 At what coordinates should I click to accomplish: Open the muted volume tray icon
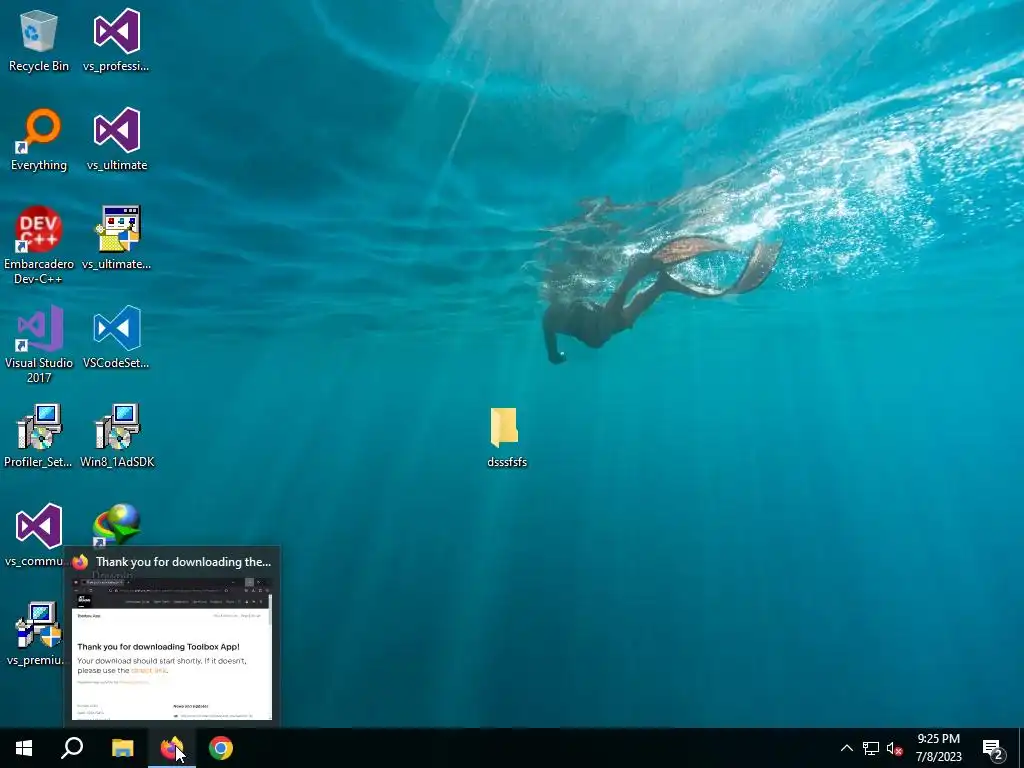pyautogui.click(x=894, y=748)
